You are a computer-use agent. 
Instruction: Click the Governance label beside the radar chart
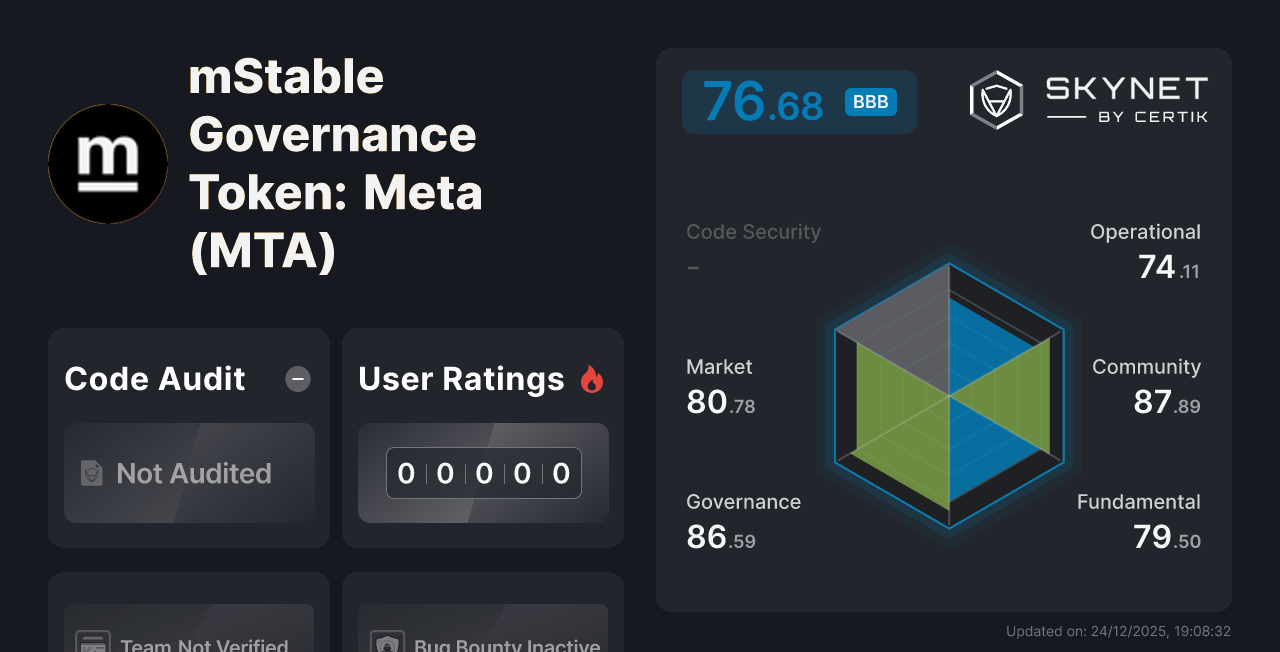[743, 502]
